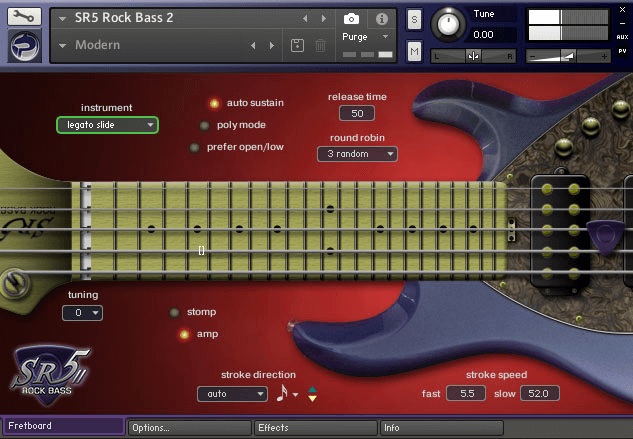Screen dimensions: 633x439
Task: Expand the SR5 Rock Bass 2 instrument menu
Action: [x=63, y=19]
